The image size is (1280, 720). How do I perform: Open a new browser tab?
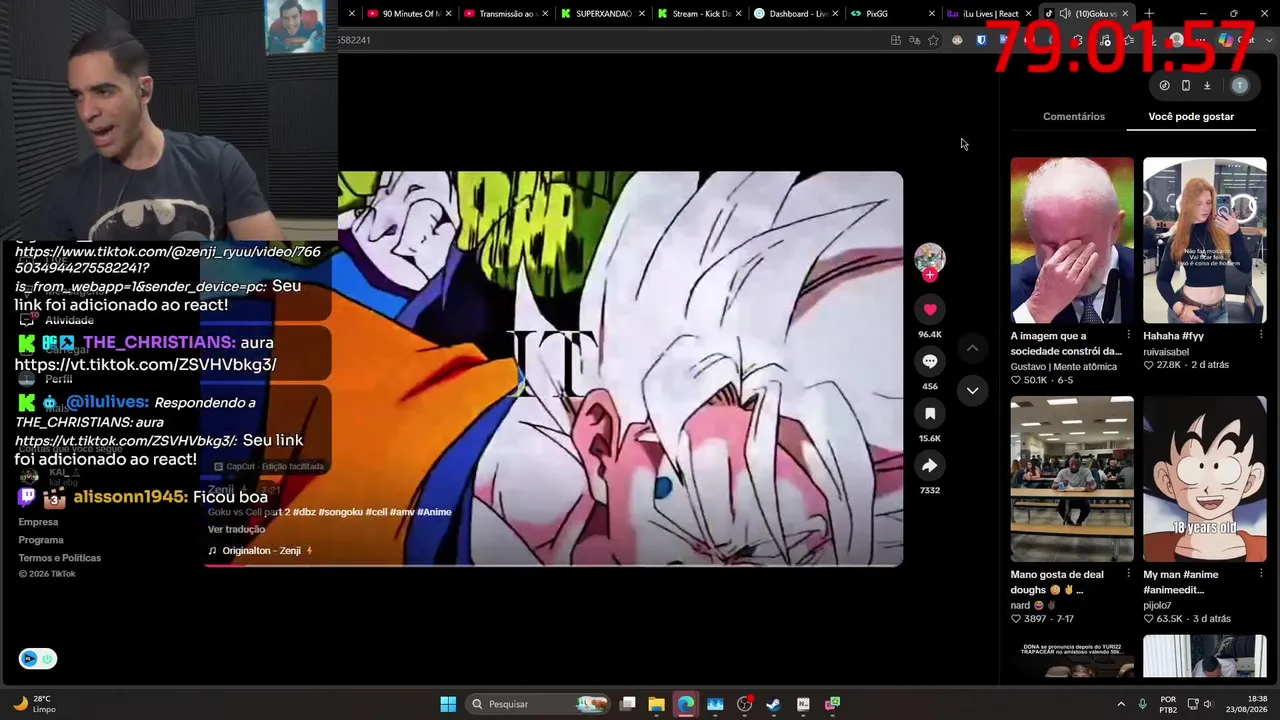click(1149, 14)
